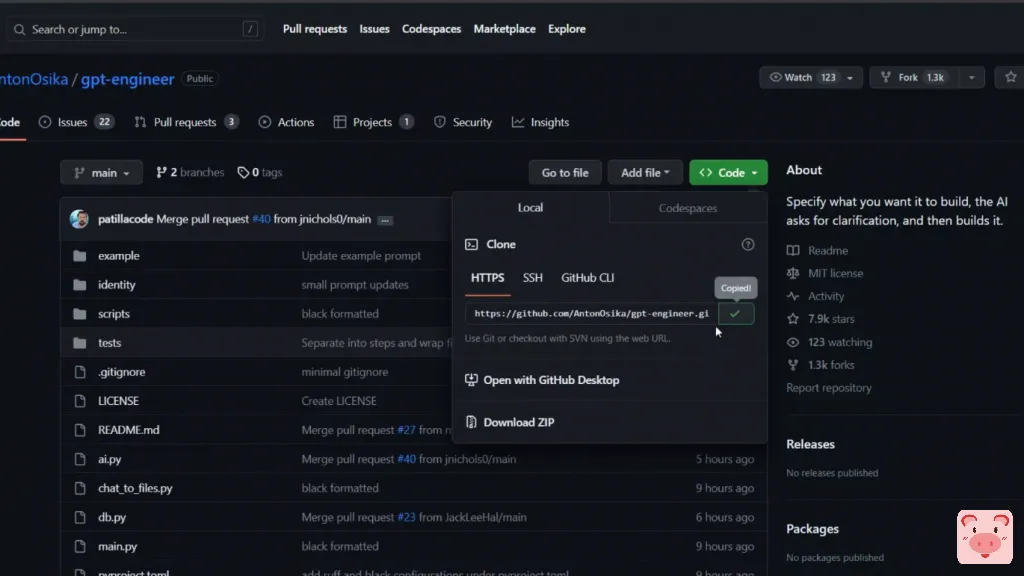Click the identity folder icon

click(x=80, y=285)
